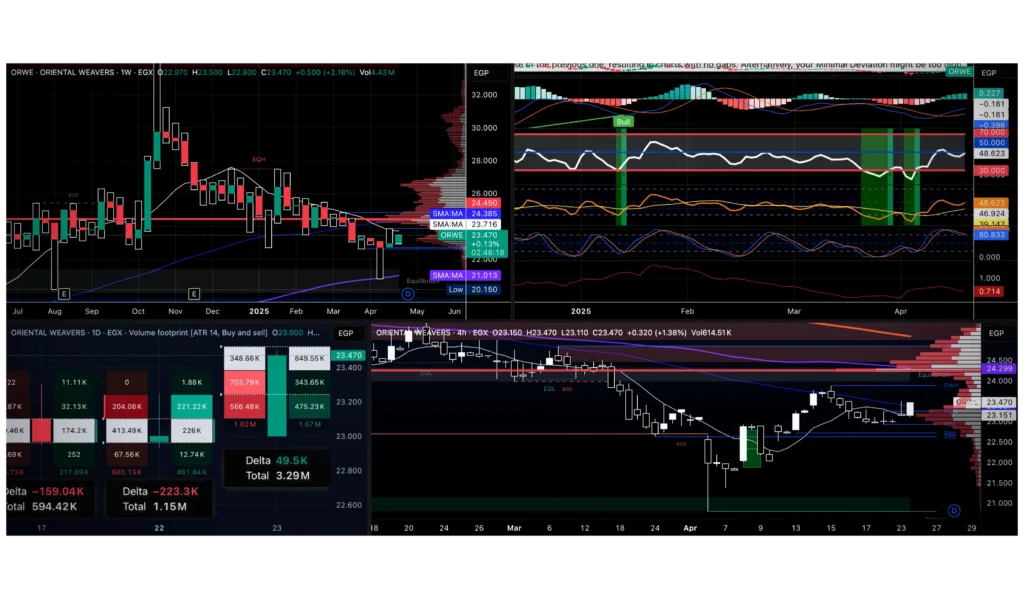The height and width of the screenshot is (599, 1024).
Task: Click the purple SMA:MA 21.013 price label
Action: [466, 276]
